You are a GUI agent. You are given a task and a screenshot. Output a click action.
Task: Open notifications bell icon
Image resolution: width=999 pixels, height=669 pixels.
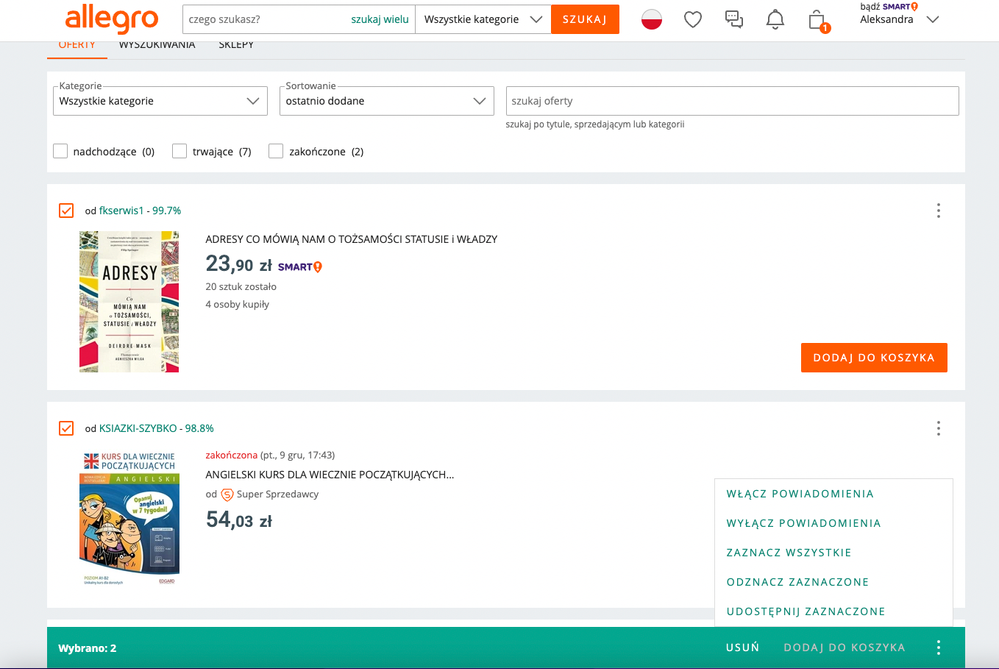point(775,20)
